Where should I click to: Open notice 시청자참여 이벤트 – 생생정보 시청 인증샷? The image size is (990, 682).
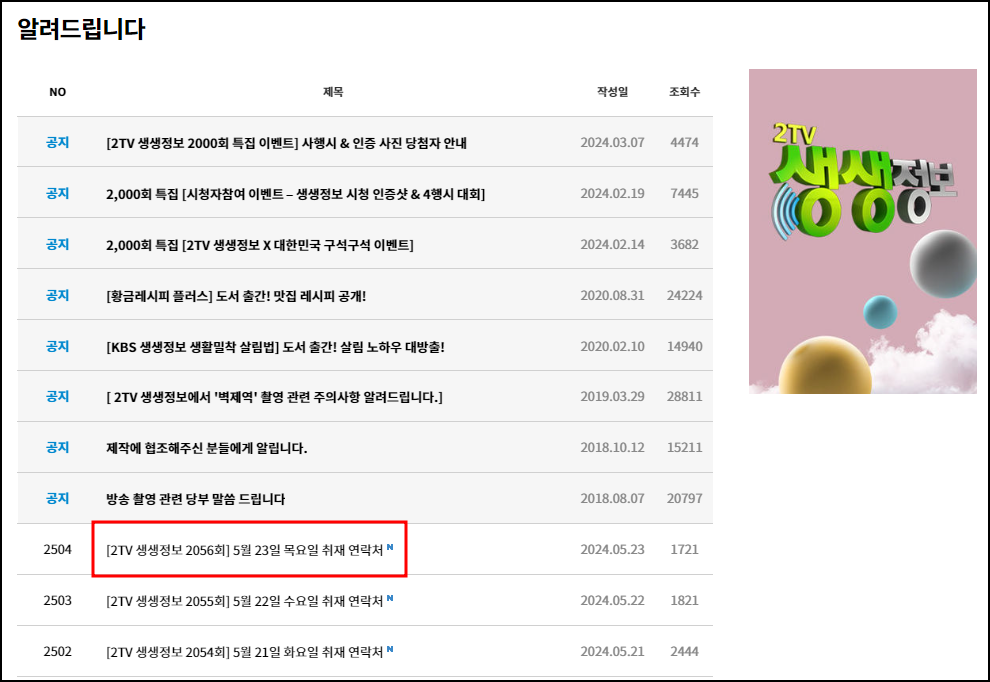pos(295,194)
